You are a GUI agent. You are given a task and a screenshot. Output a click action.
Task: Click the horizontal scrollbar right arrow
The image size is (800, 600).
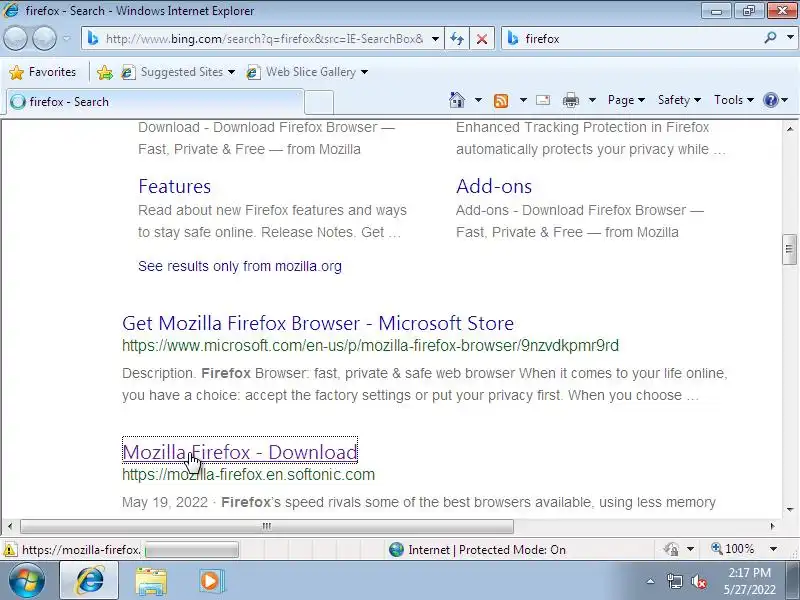click(773, 526)
